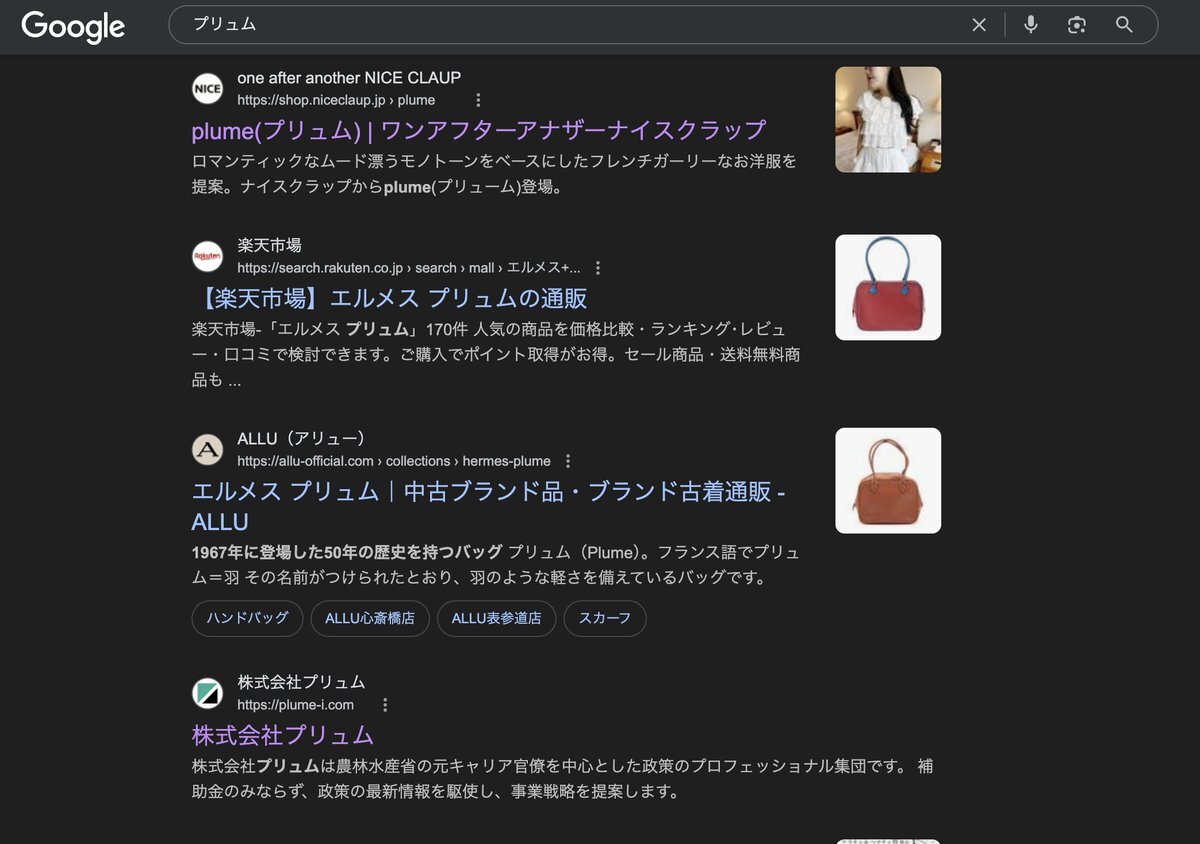The image size is (1200, 844).
Task: Click the ALLU site favicon
Action: (207, 449)
